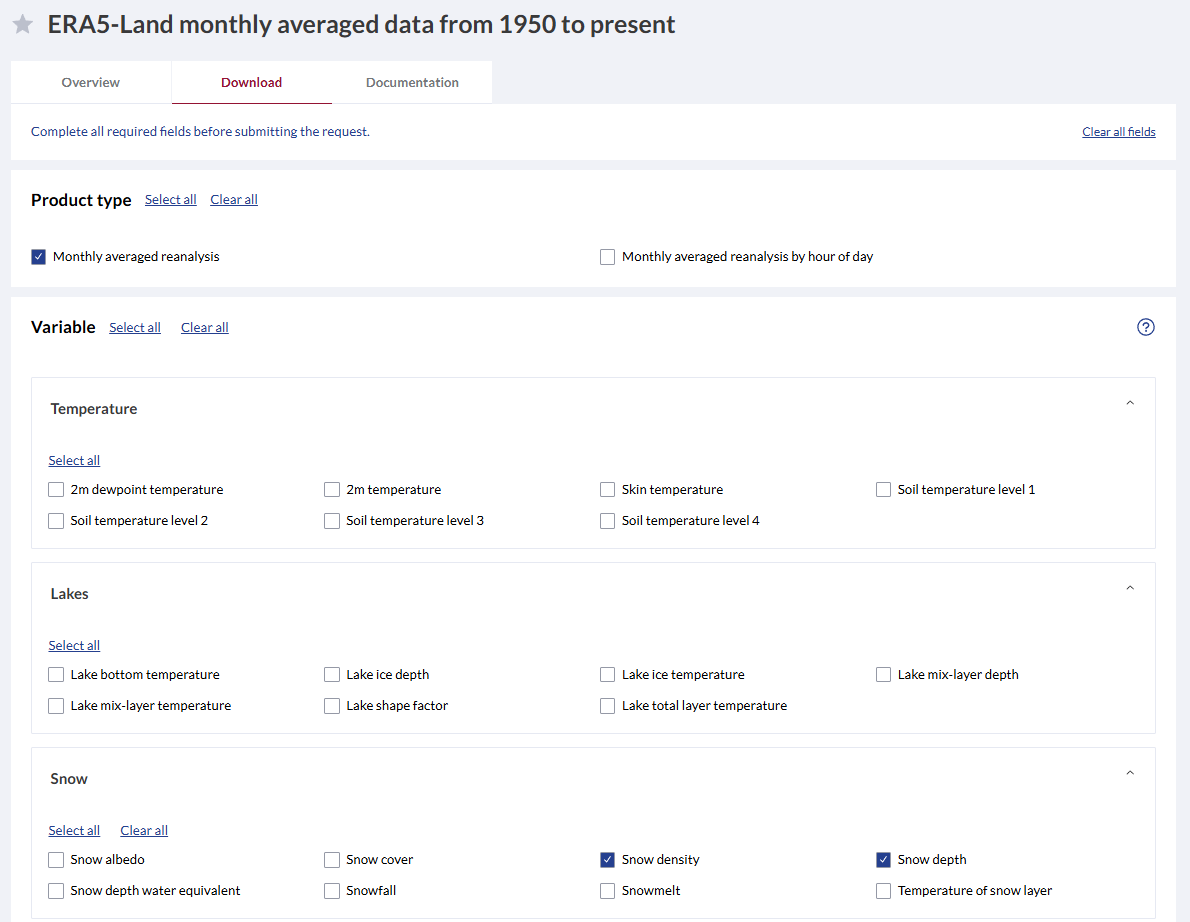Select all in the Lakes group

pos(74,646)
